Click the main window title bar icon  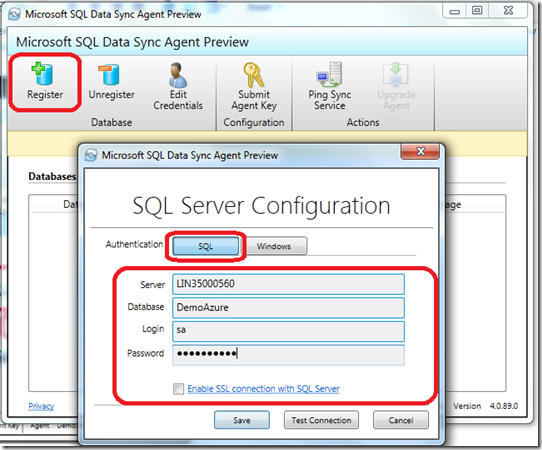pyautogui.click(x=14, y=14)
